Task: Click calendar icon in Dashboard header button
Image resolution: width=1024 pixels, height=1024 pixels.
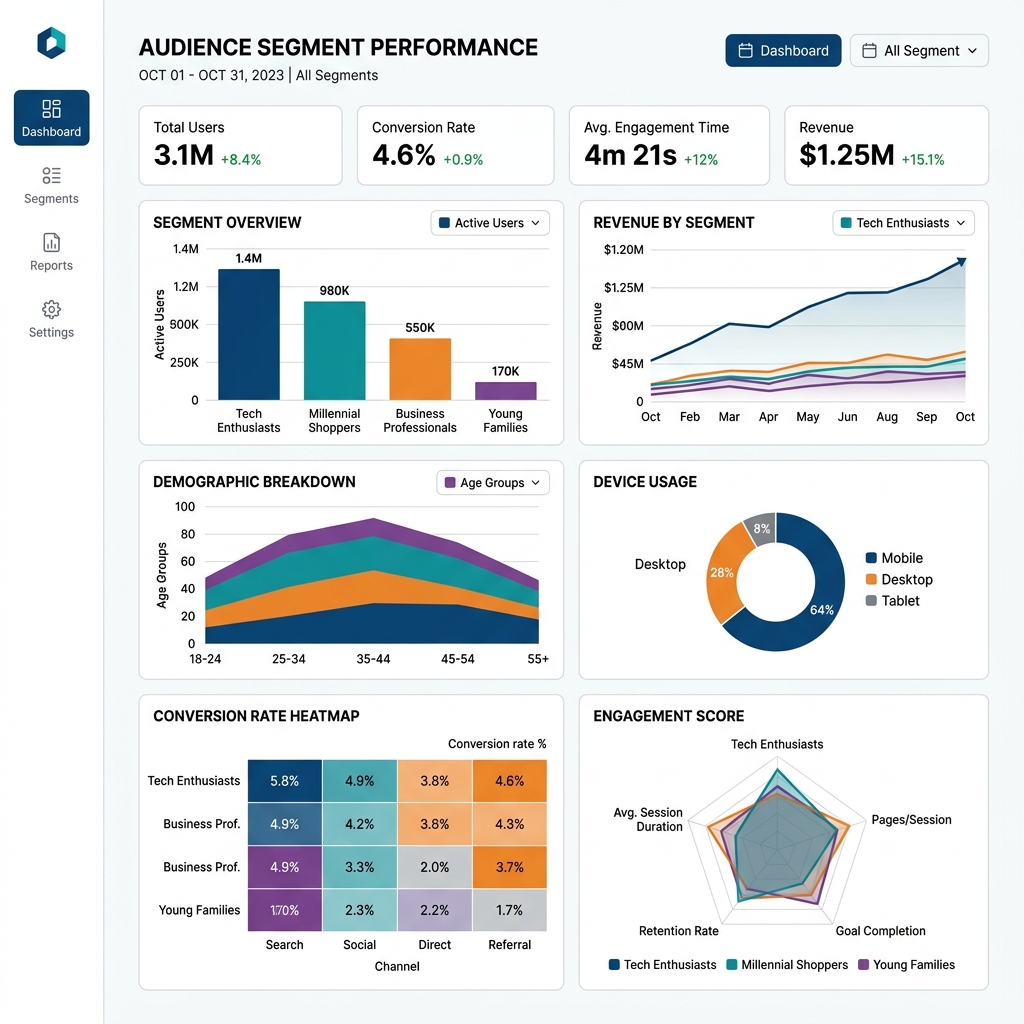Action: point(745,50)
